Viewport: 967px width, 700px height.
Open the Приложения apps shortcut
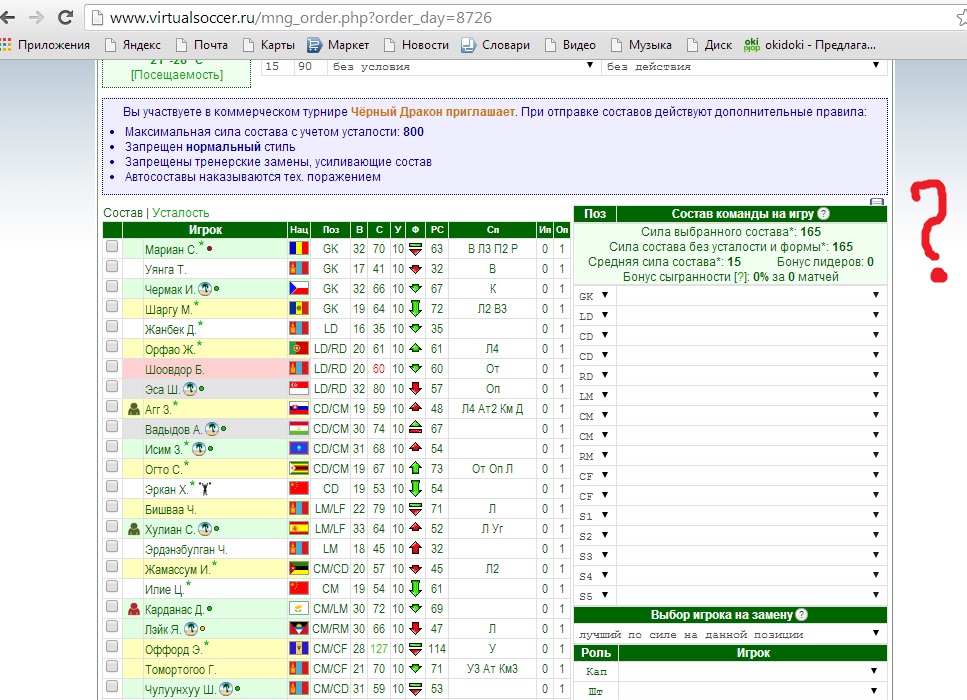[46, 44]
